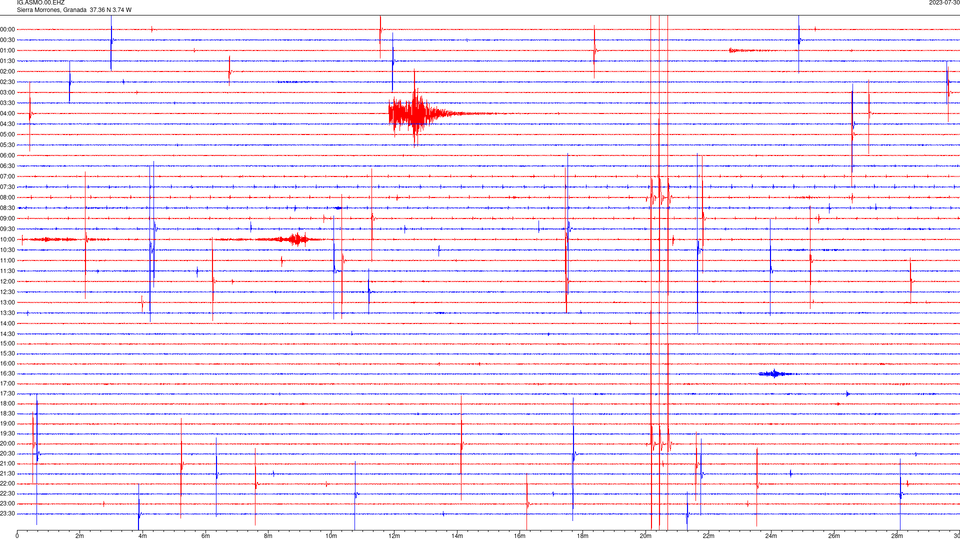Select the 12:30 time row label
960x540 pixels.
point(8,291)
